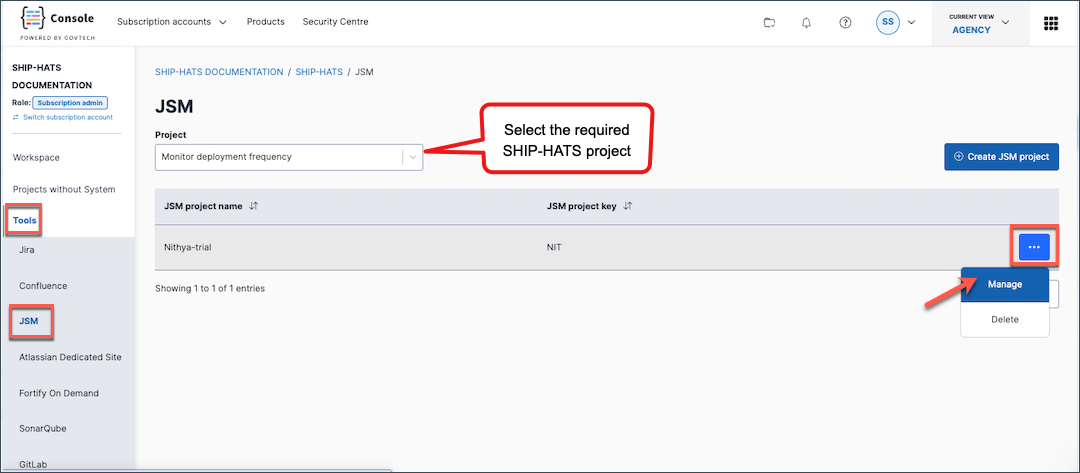
Task: Open Fortify On Demand
Action: coord(59,393)
